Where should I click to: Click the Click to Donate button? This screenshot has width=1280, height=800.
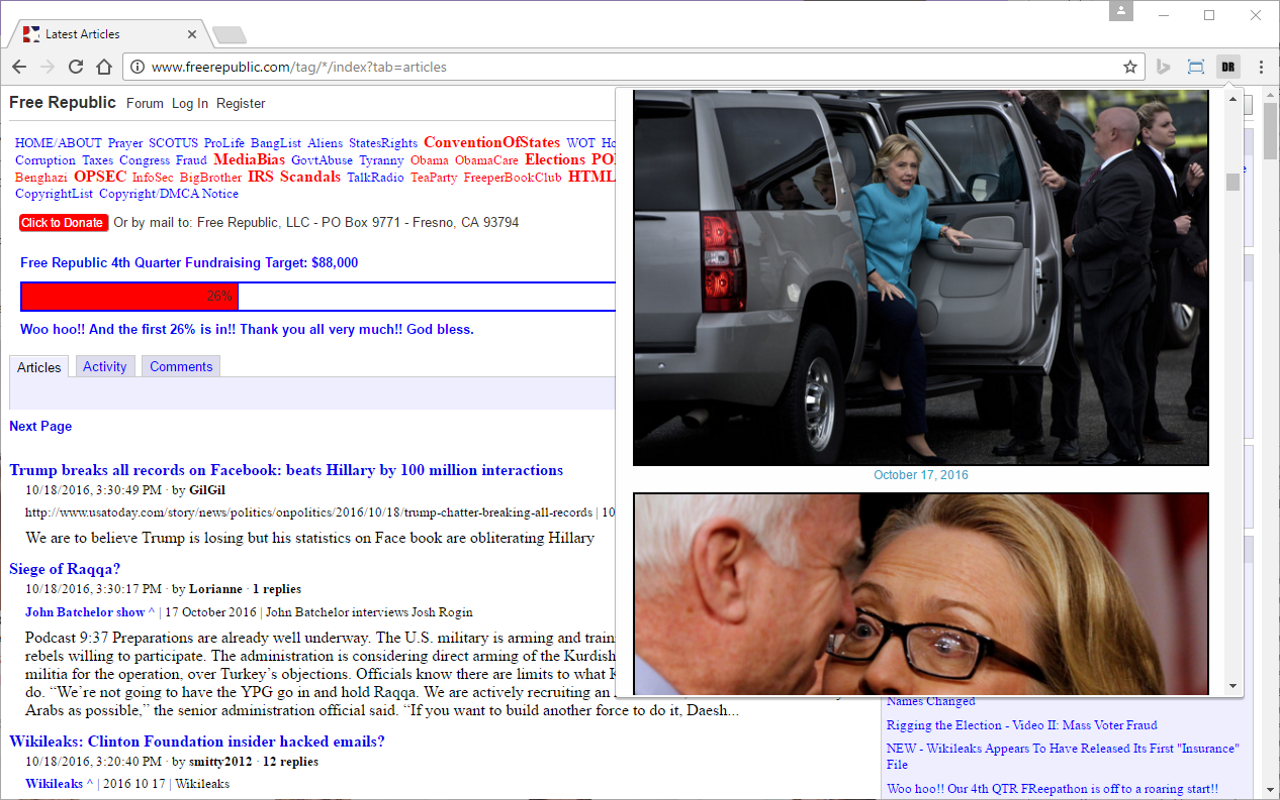(63, 222)
